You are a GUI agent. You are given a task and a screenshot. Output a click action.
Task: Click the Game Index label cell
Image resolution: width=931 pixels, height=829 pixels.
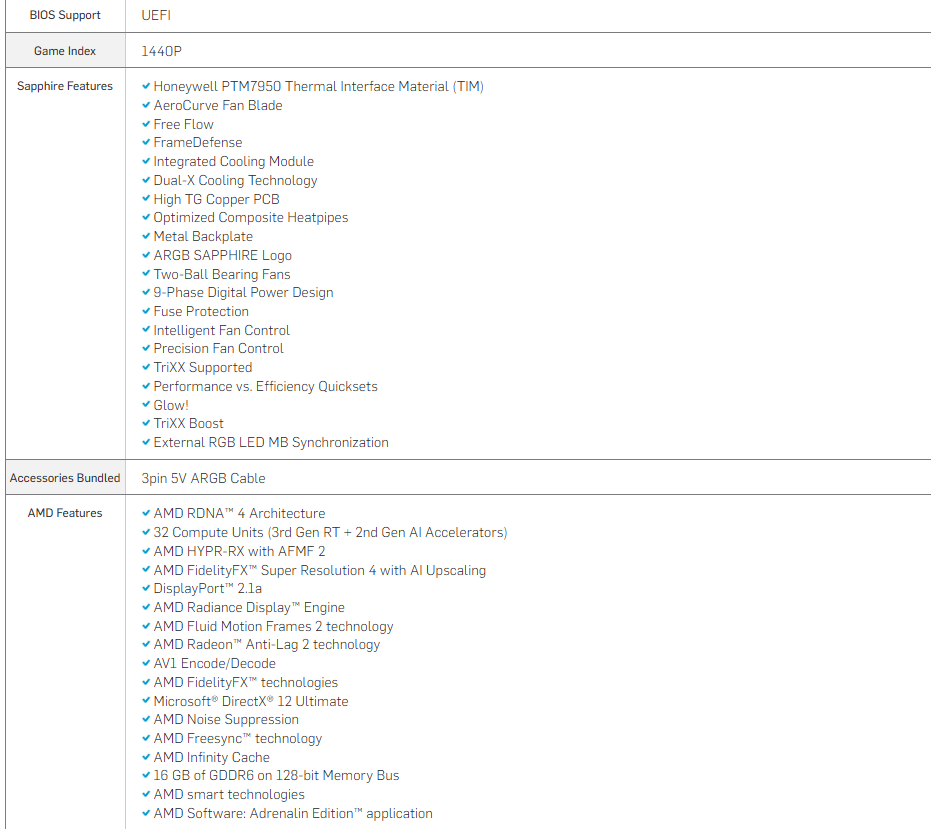65,51
